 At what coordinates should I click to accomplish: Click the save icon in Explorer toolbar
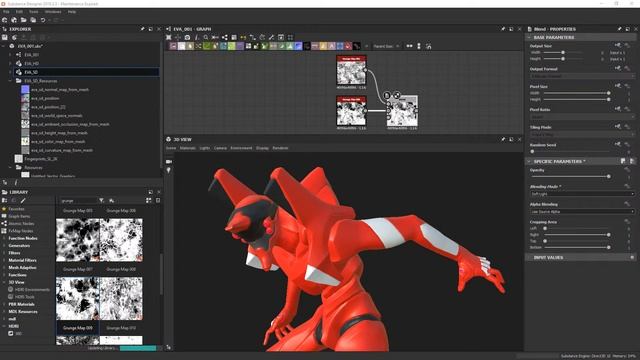4,38
